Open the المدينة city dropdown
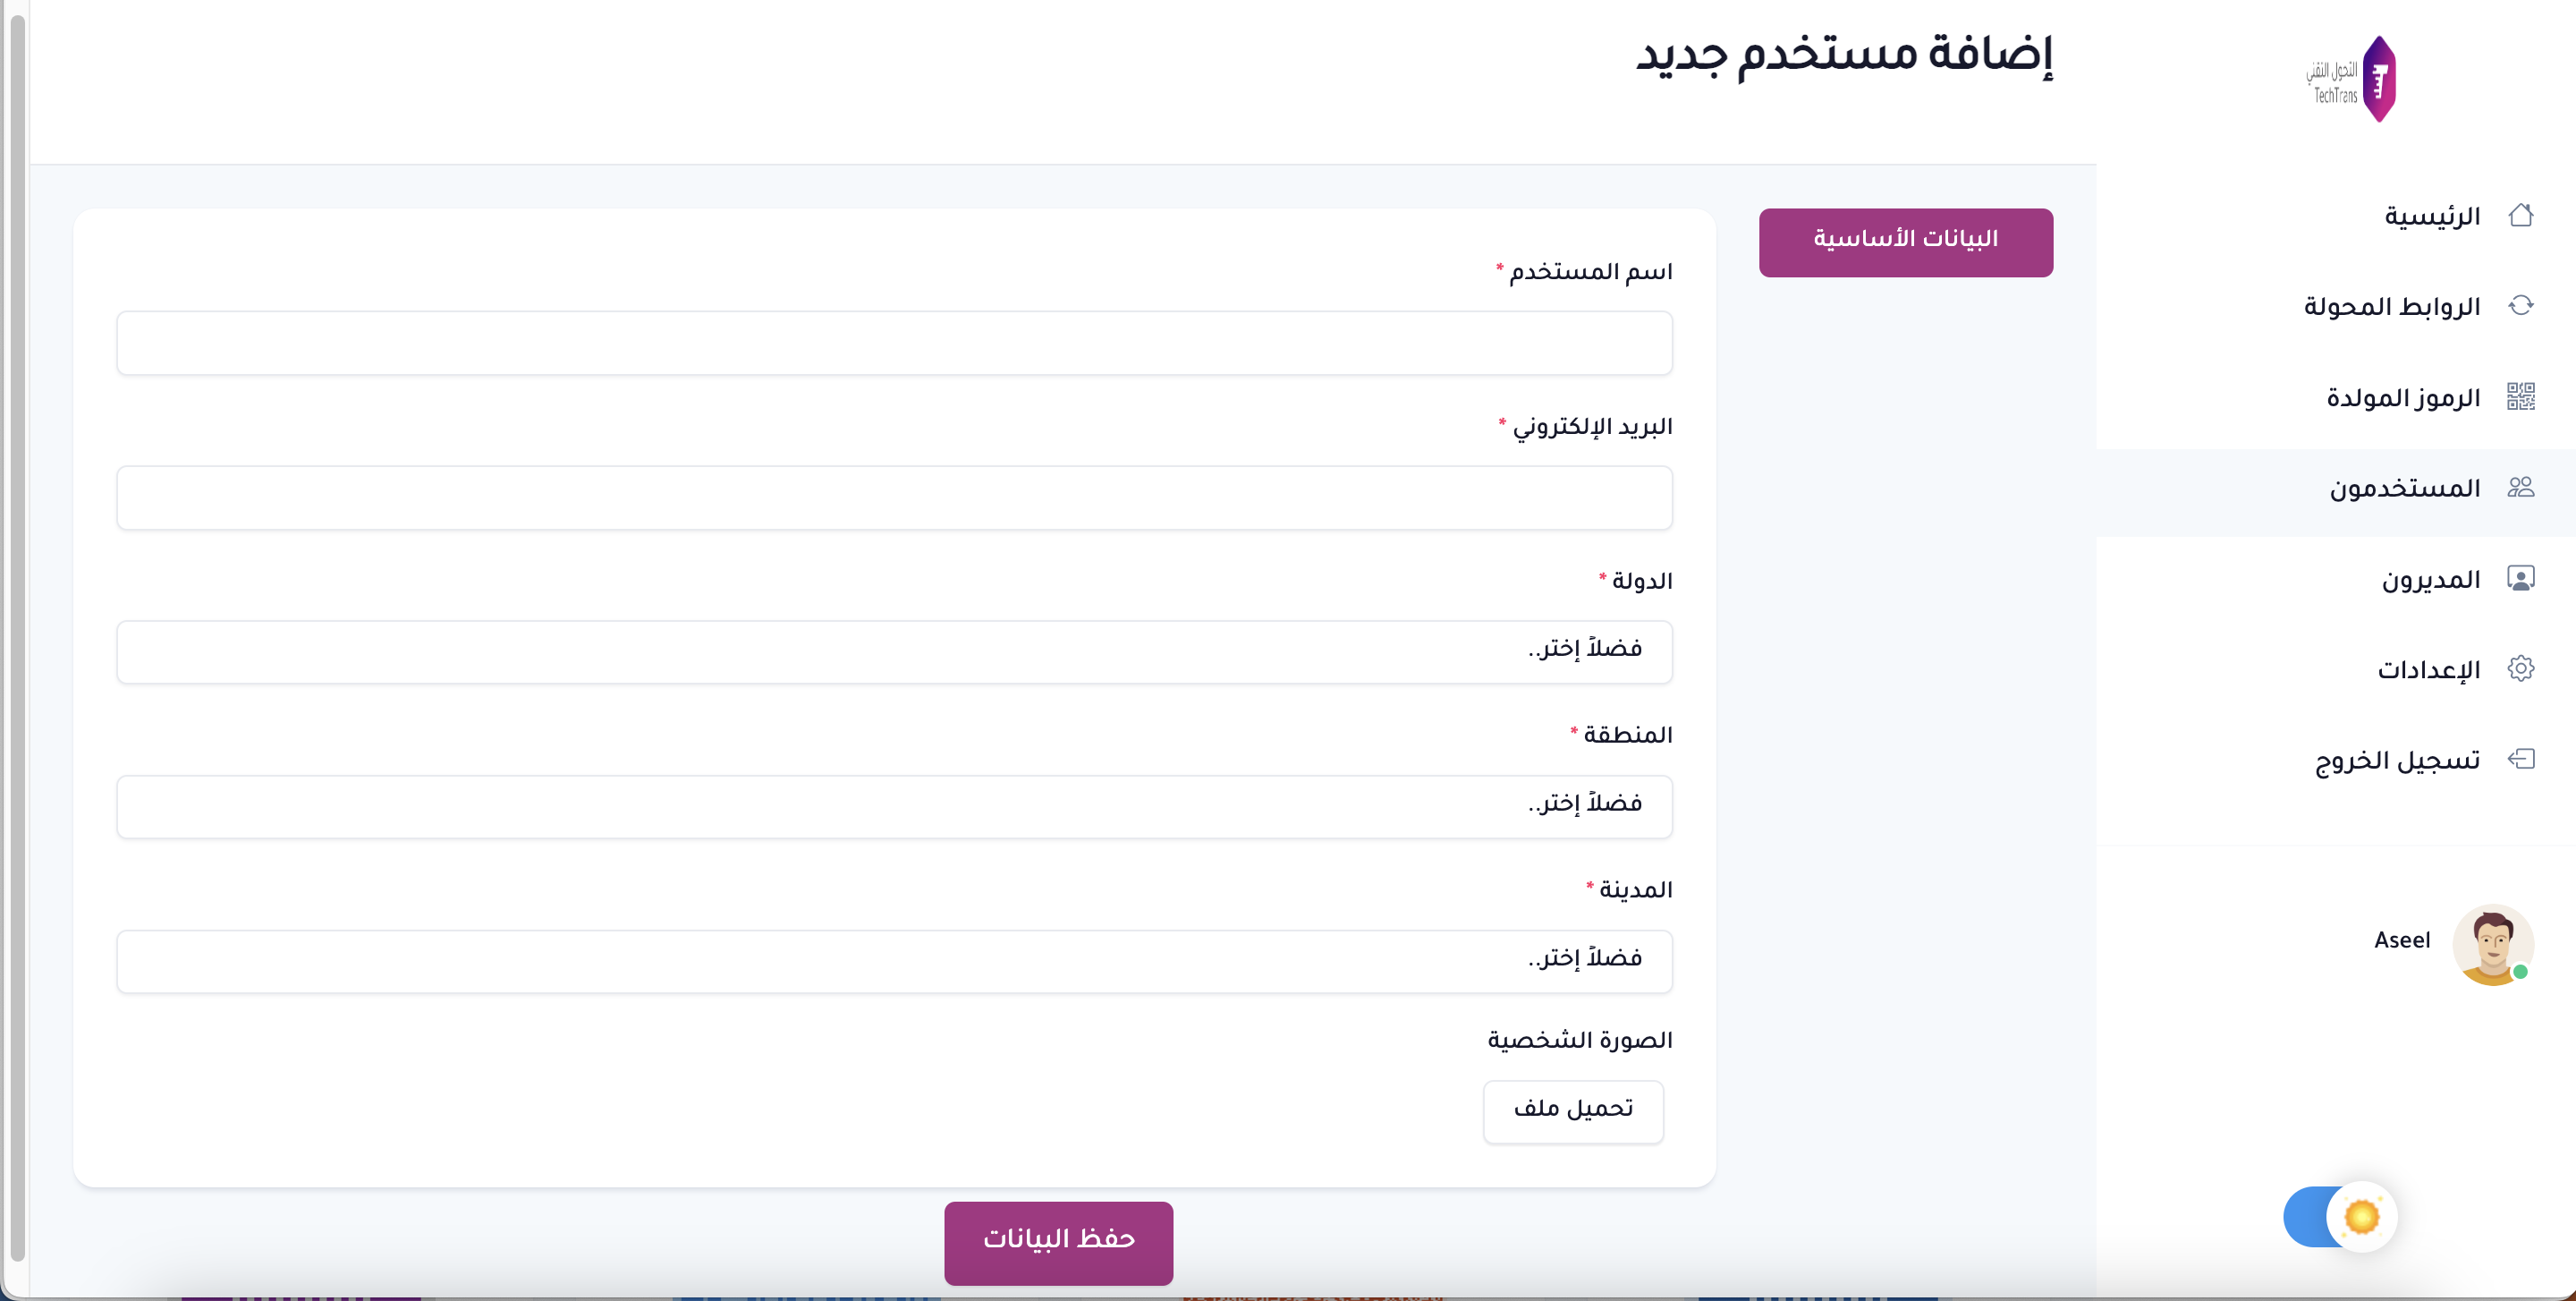 click(x=894, y=961)
